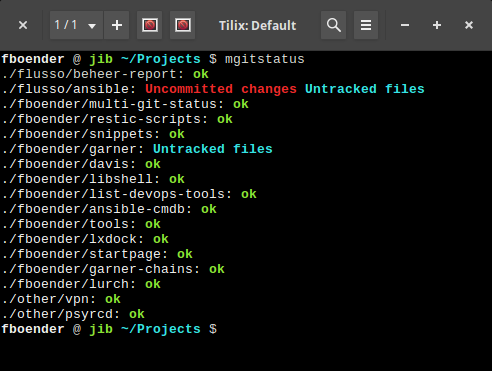Click the red Uncommitted changes text

click(221, 89)
